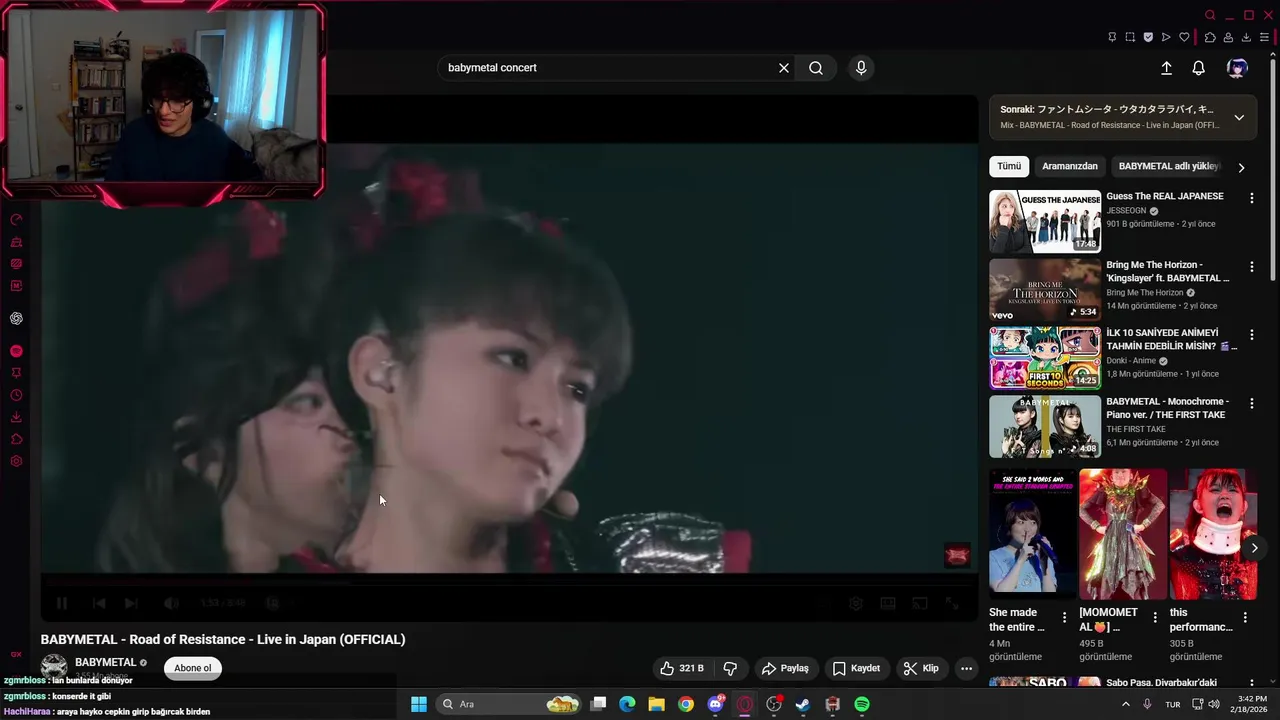
Task: Open options for İLK 10 SANİYEDE ANİMEYİ video
Action: (1251, 335)
